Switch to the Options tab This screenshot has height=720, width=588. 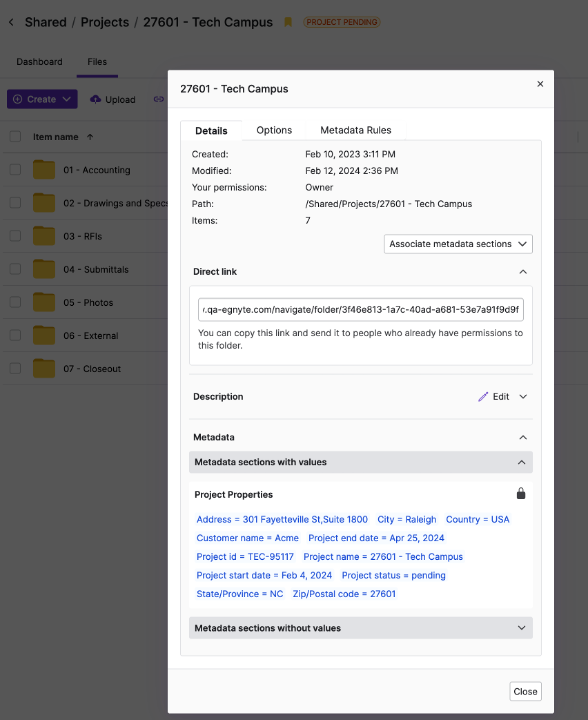pyautogui.click(x=274, y=130)
